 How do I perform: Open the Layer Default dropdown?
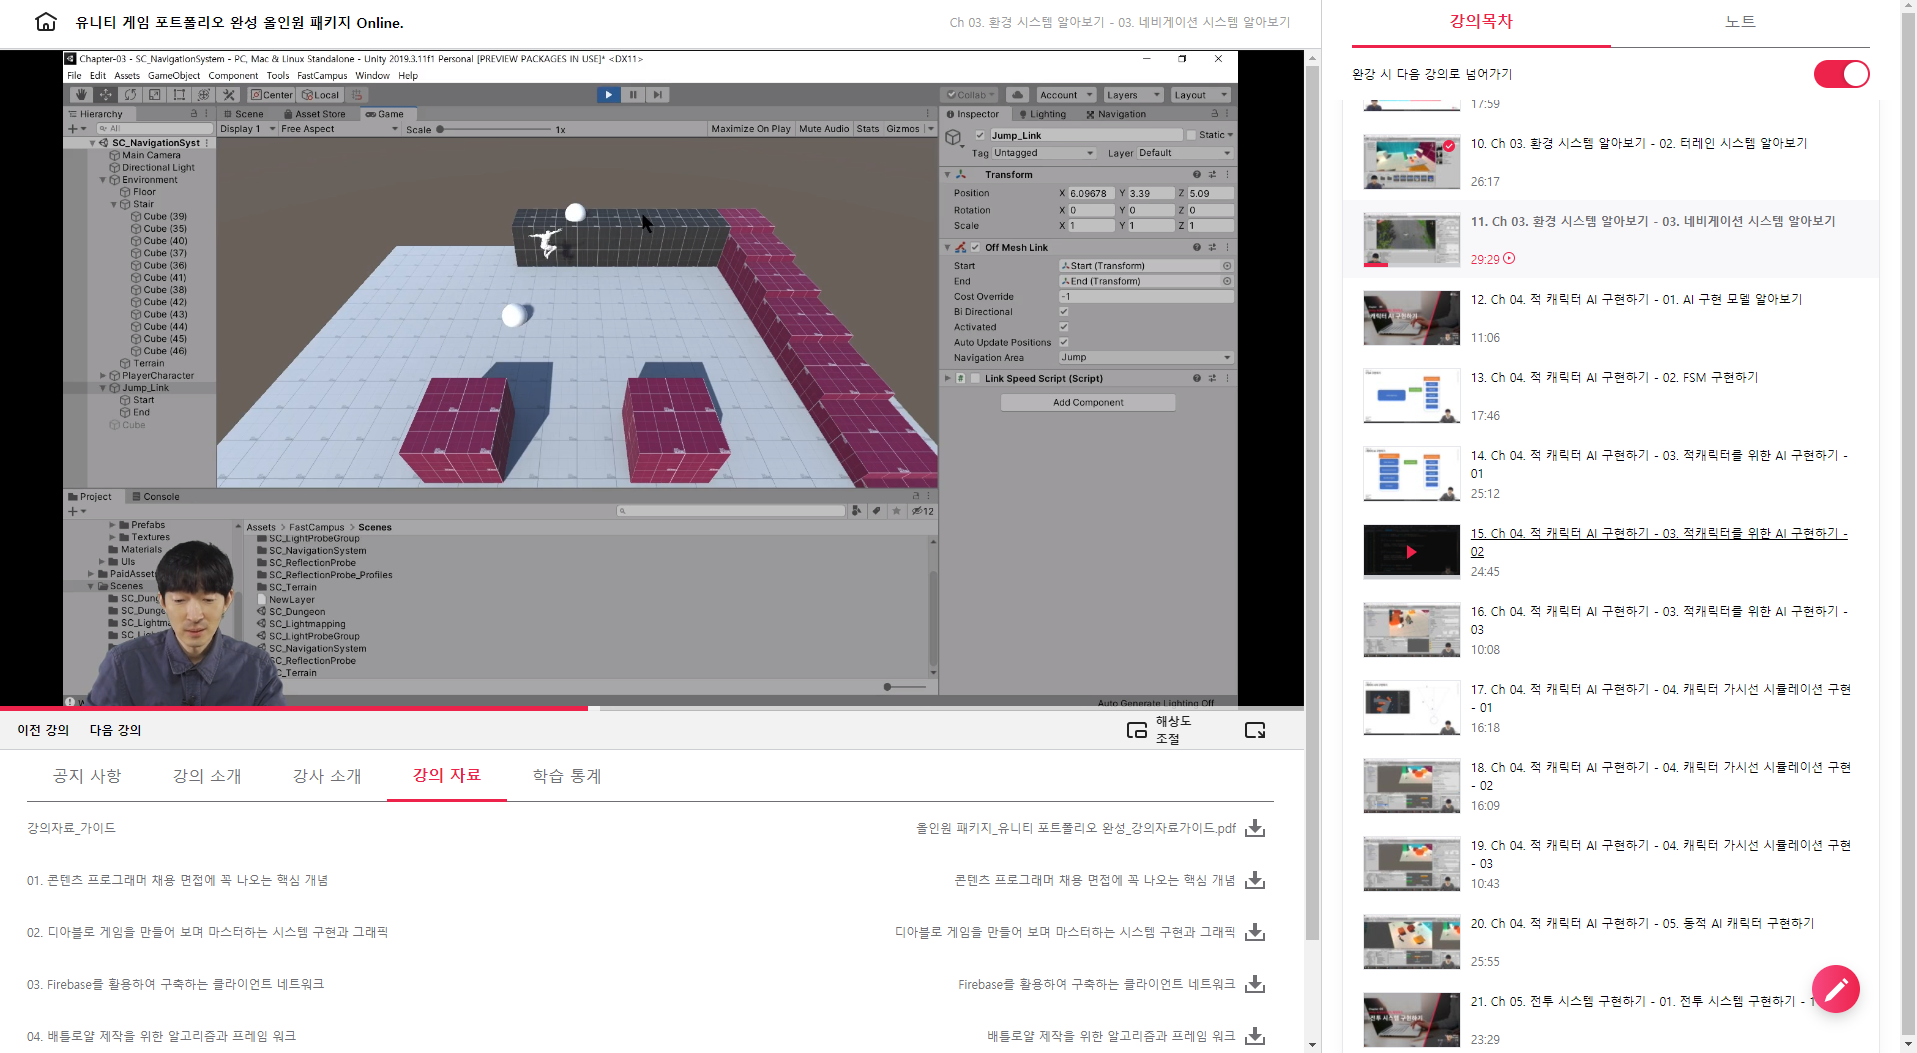tap(1185, 153)
